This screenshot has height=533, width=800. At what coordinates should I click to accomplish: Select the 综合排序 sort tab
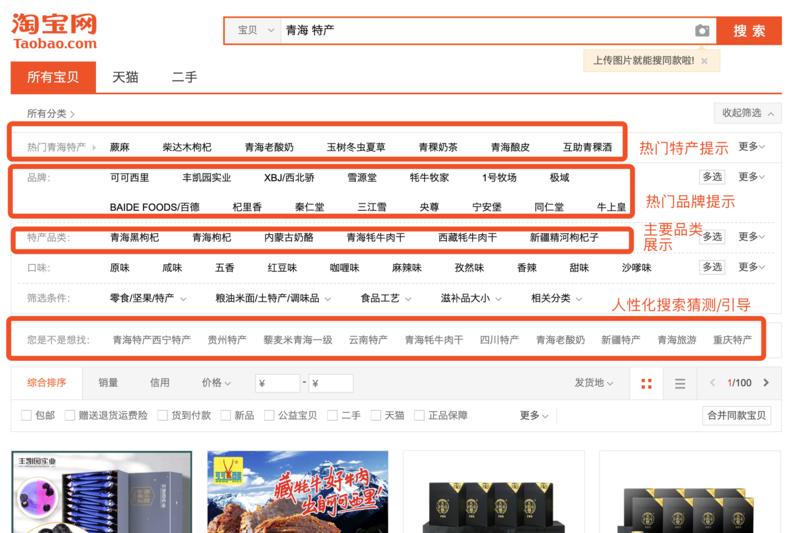point(47,383)
